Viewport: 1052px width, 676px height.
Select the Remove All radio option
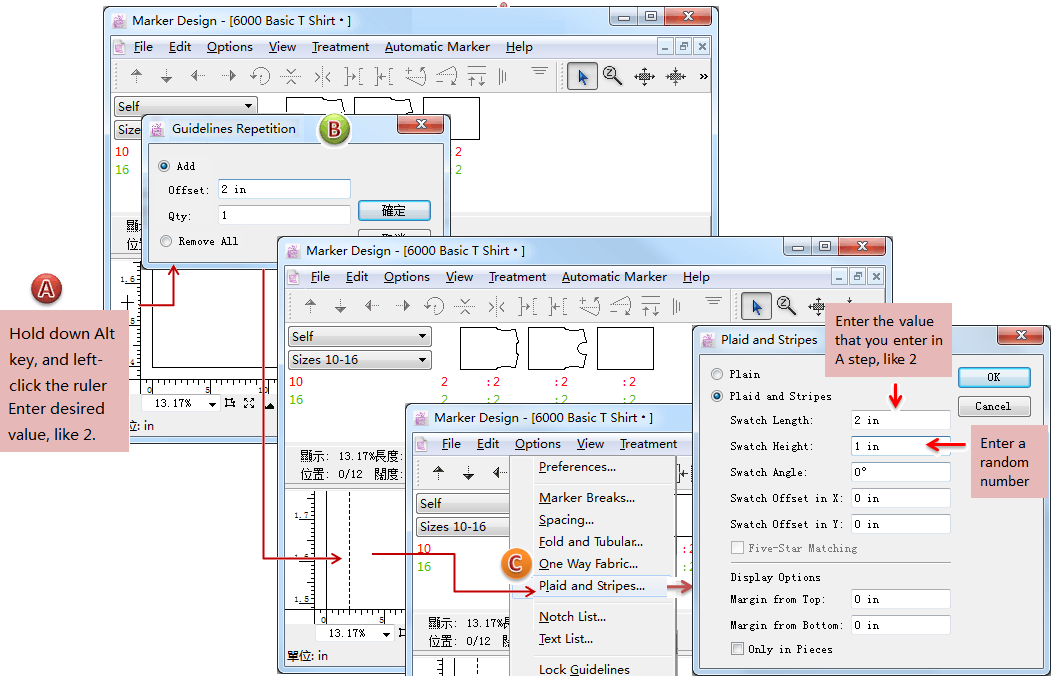coord(165,241)
